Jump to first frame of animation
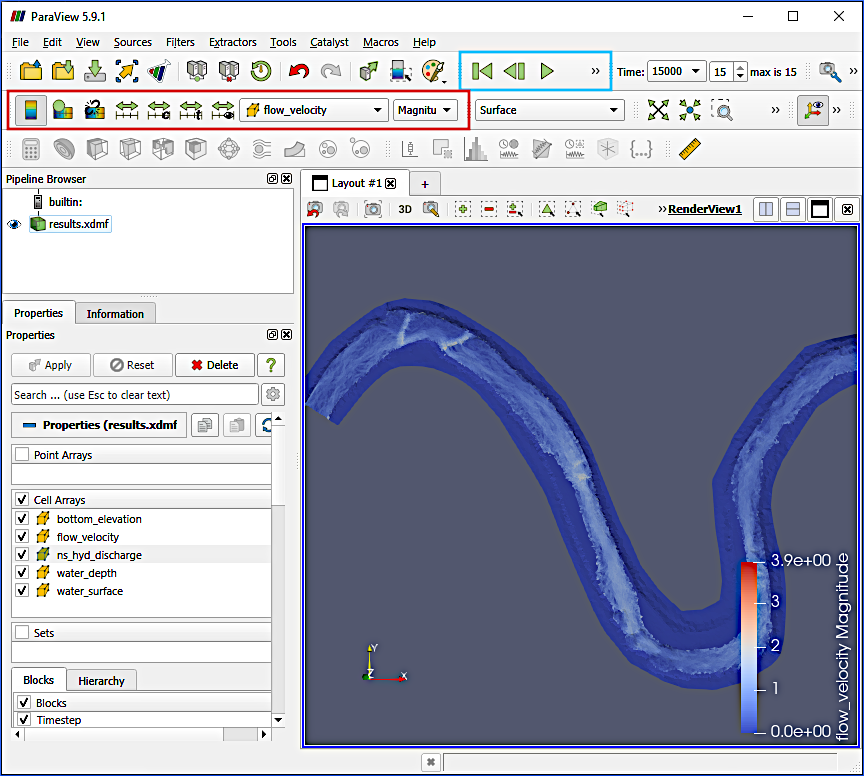The image size is (864, 776). coord(482,71)
